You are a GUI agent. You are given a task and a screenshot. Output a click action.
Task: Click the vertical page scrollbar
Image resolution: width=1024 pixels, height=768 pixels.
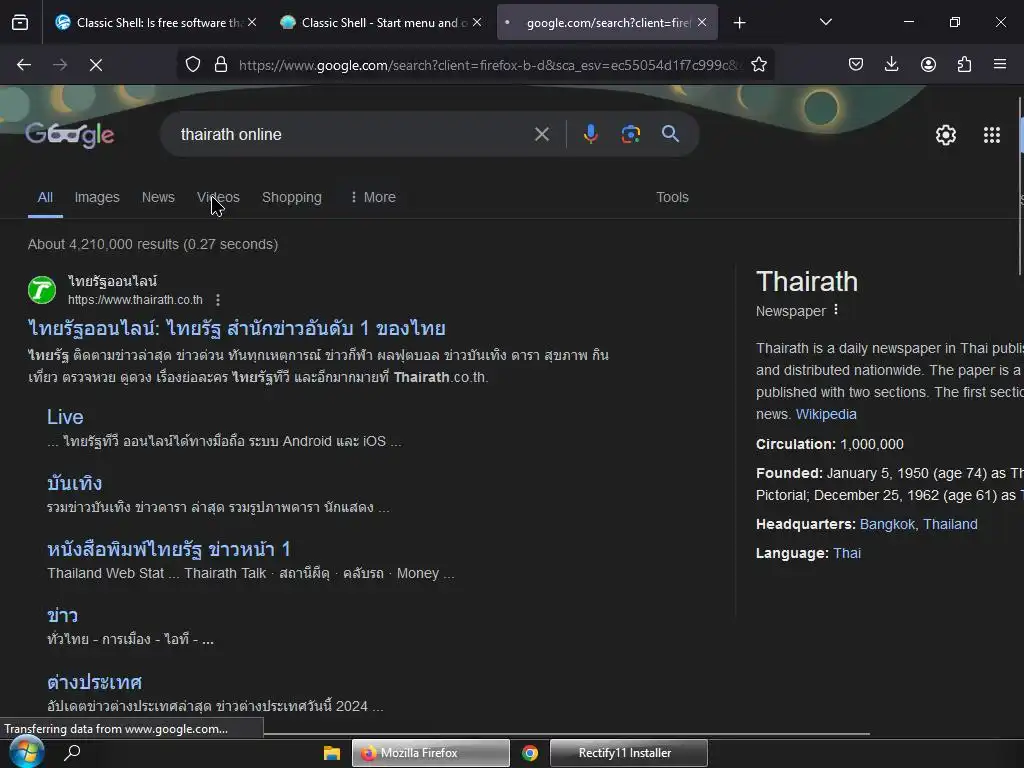[x=1019, y=186]
